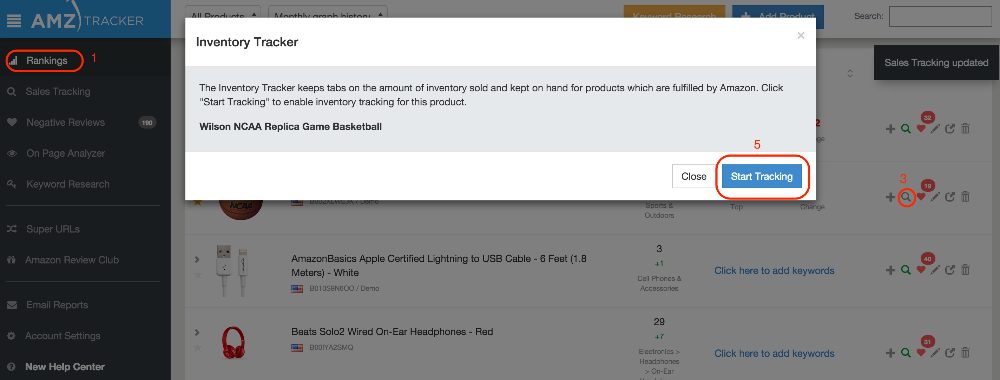
Task: Click green magnifier in Beats headphones row
Action: pyautogui.click(x=905, y=353)
